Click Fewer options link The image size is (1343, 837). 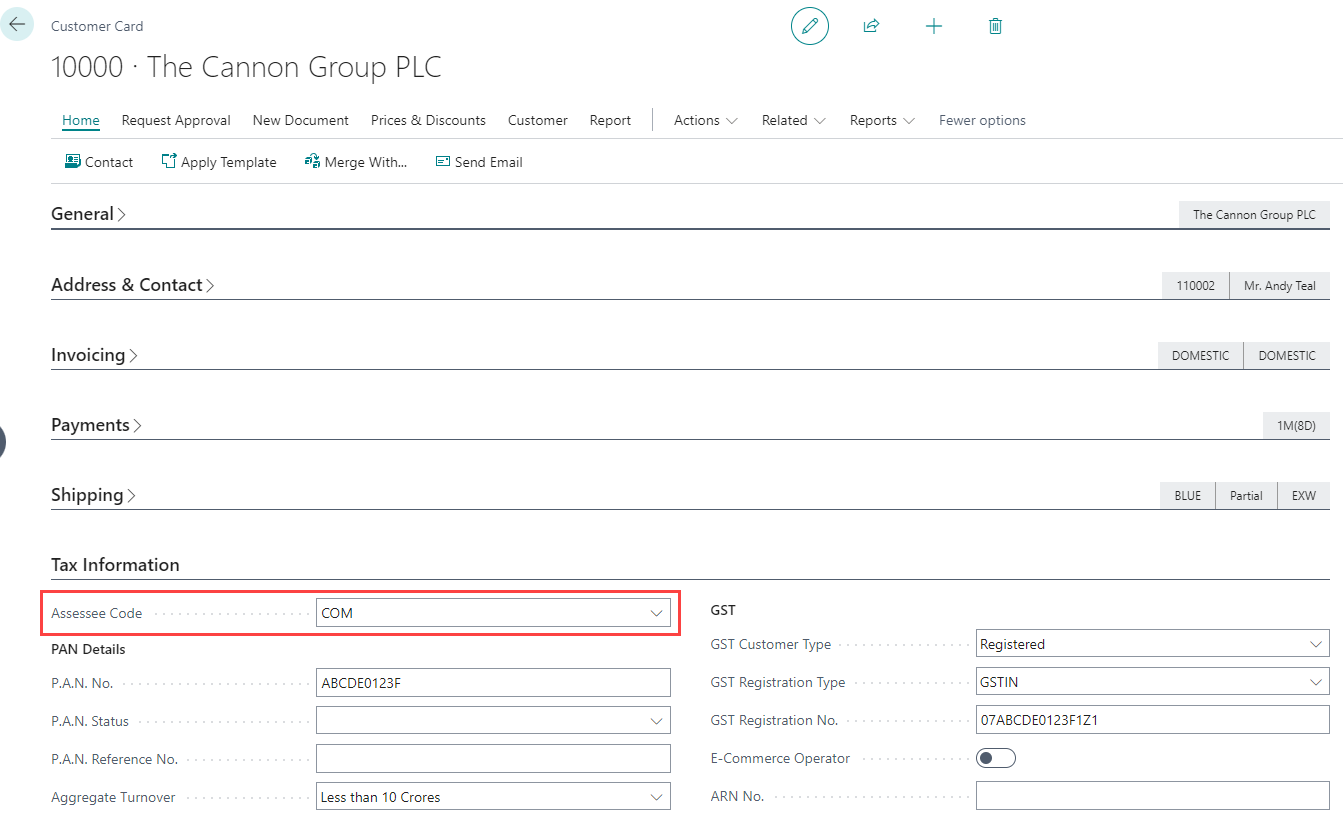[x=982, y=120]
